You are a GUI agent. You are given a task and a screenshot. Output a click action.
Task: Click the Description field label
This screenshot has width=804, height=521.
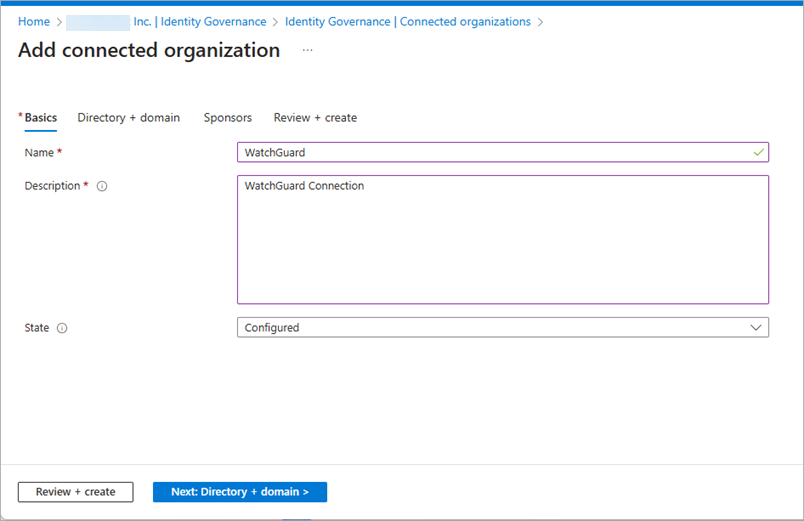tap(52, 186)
